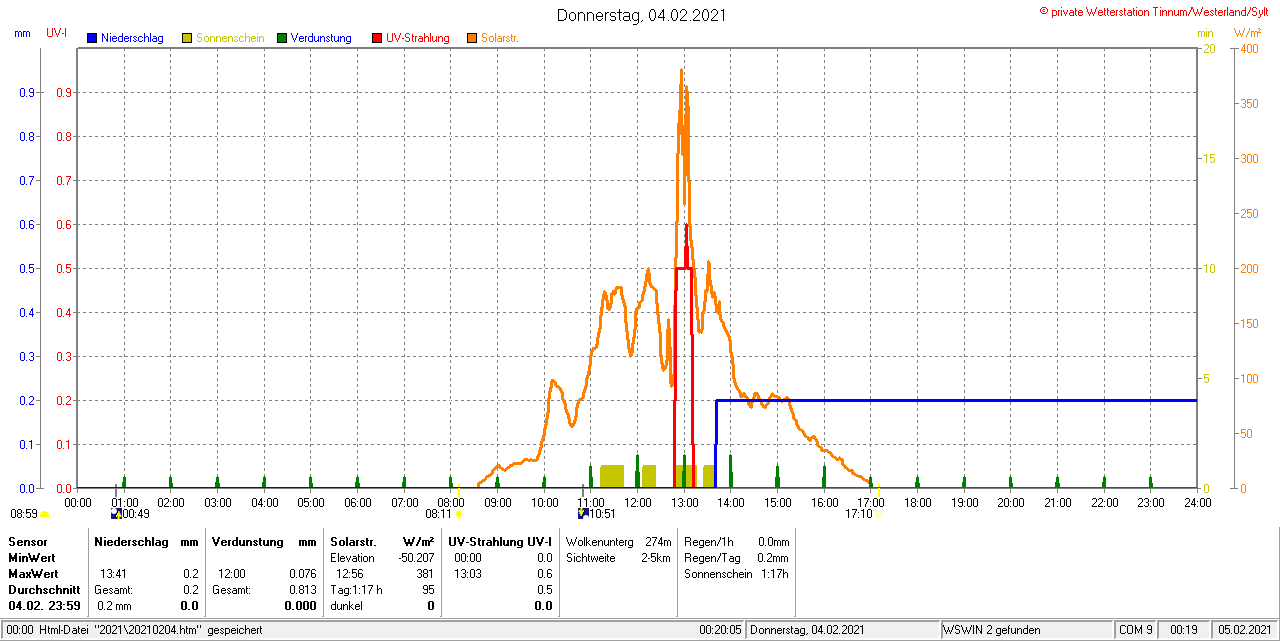Screen dimensions: 1280x641
Task: Click the 18:00 x-axis tick label
Action: click(918, 502)
